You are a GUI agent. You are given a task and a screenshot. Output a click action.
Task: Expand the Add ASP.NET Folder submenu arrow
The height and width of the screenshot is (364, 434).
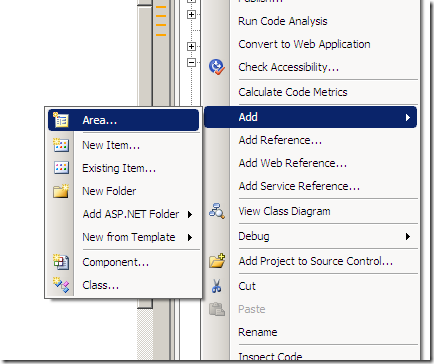point(190,214)
